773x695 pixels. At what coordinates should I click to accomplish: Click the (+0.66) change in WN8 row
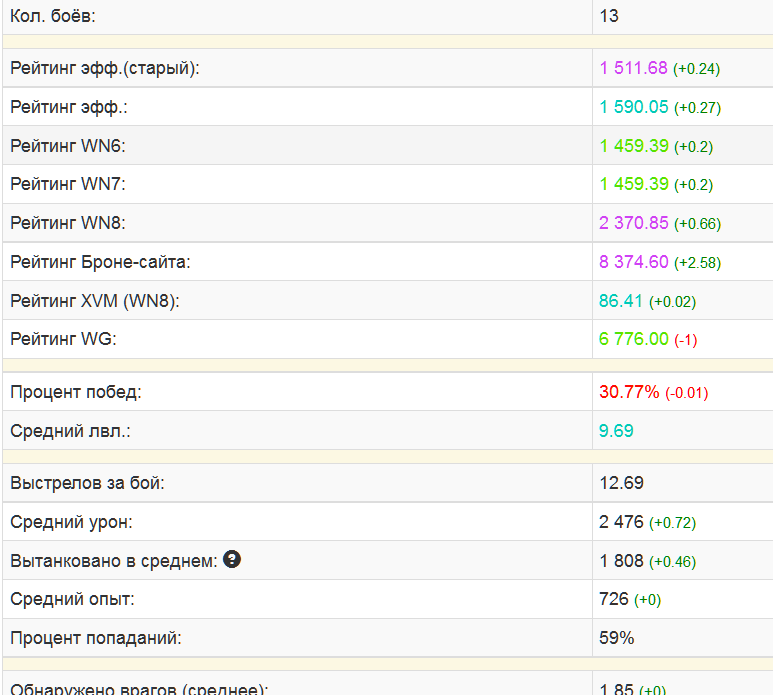click(698, 224)
